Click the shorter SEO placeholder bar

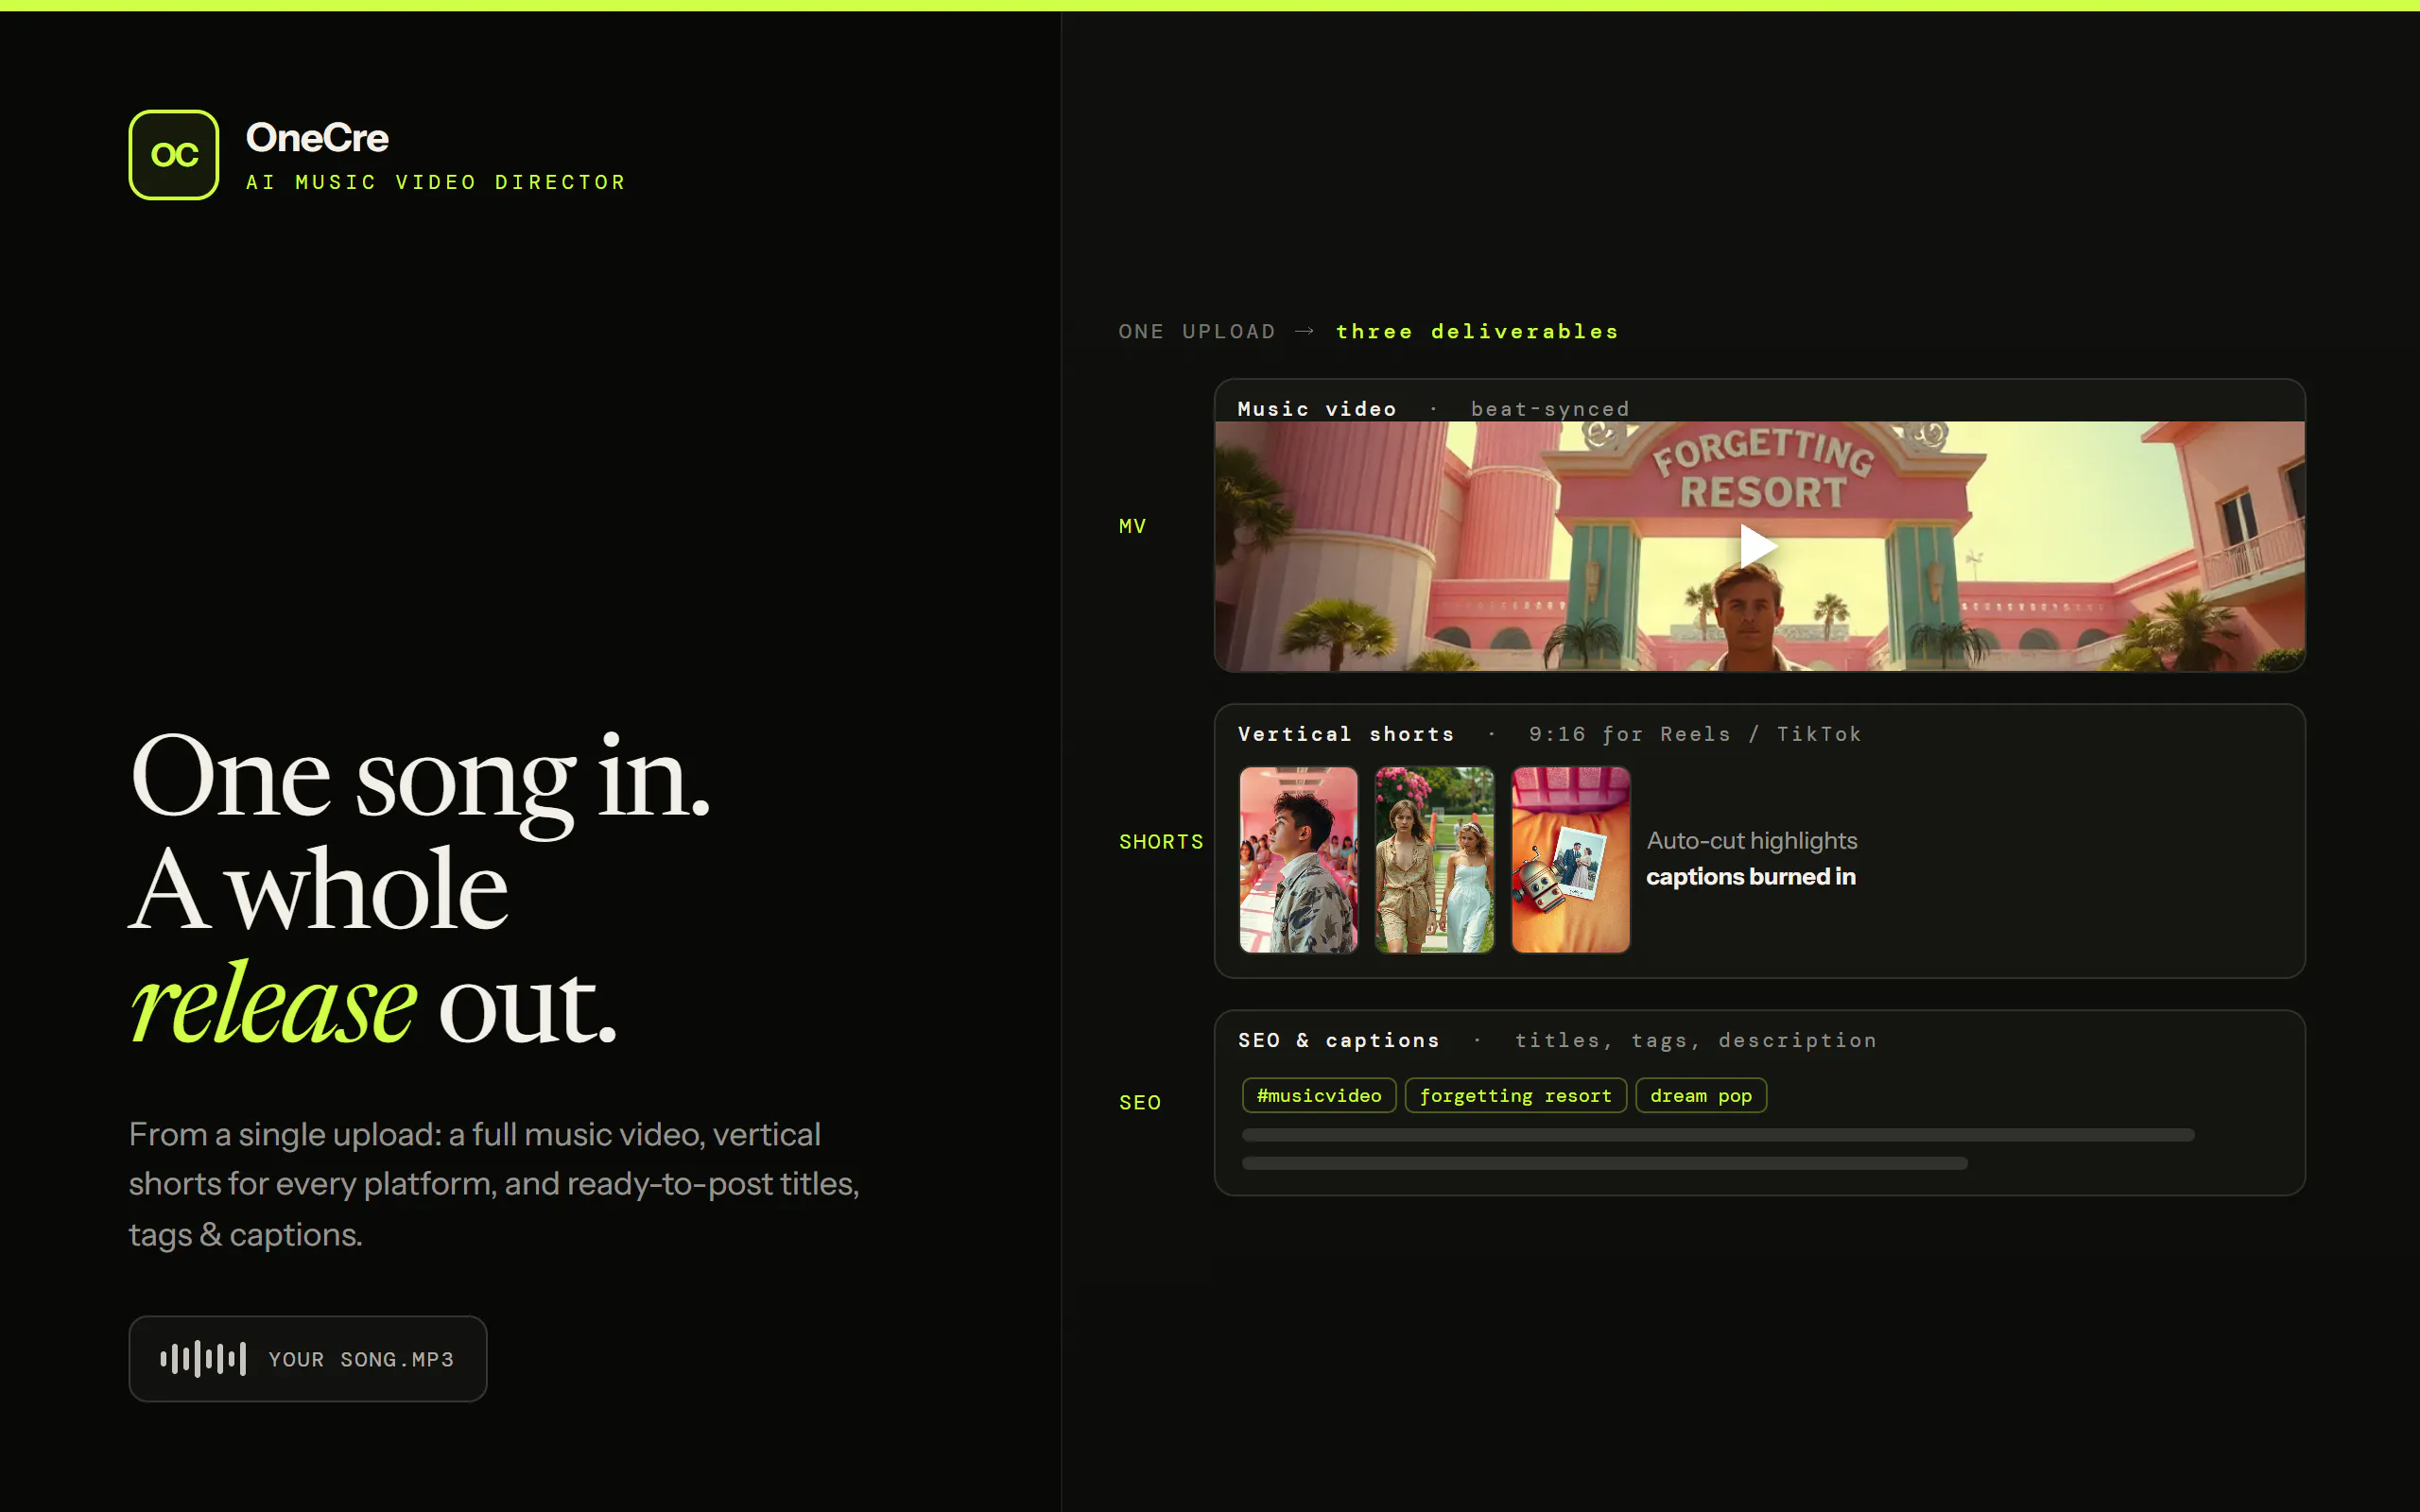(1605, 1163)
